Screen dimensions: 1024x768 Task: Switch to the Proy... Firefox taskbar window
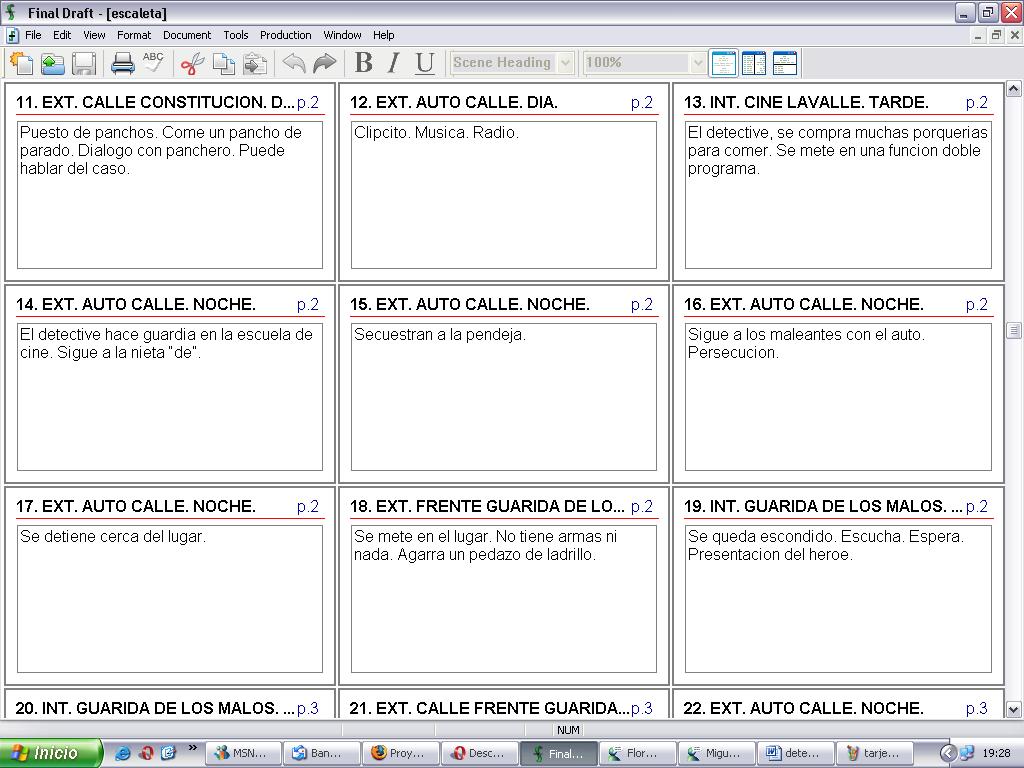[400, 753]
